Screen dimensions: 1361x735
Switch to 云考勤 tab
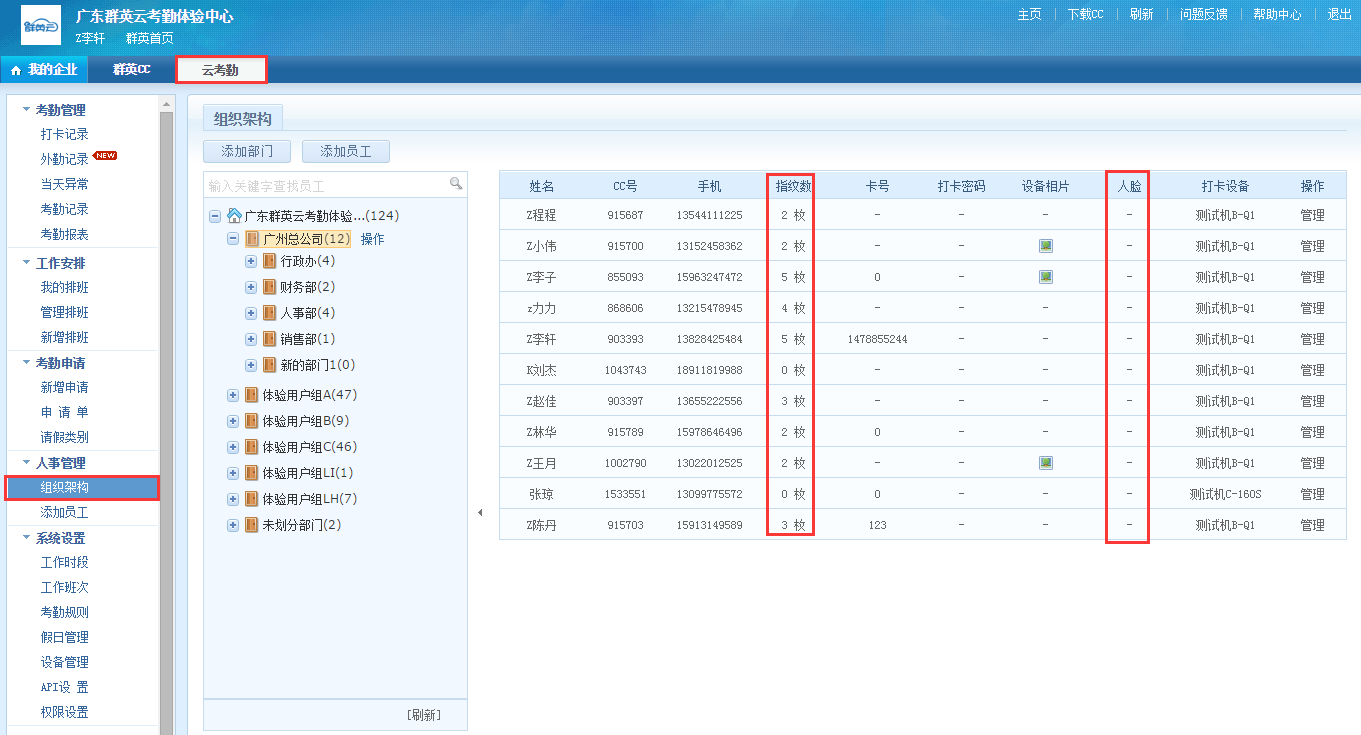221,69
